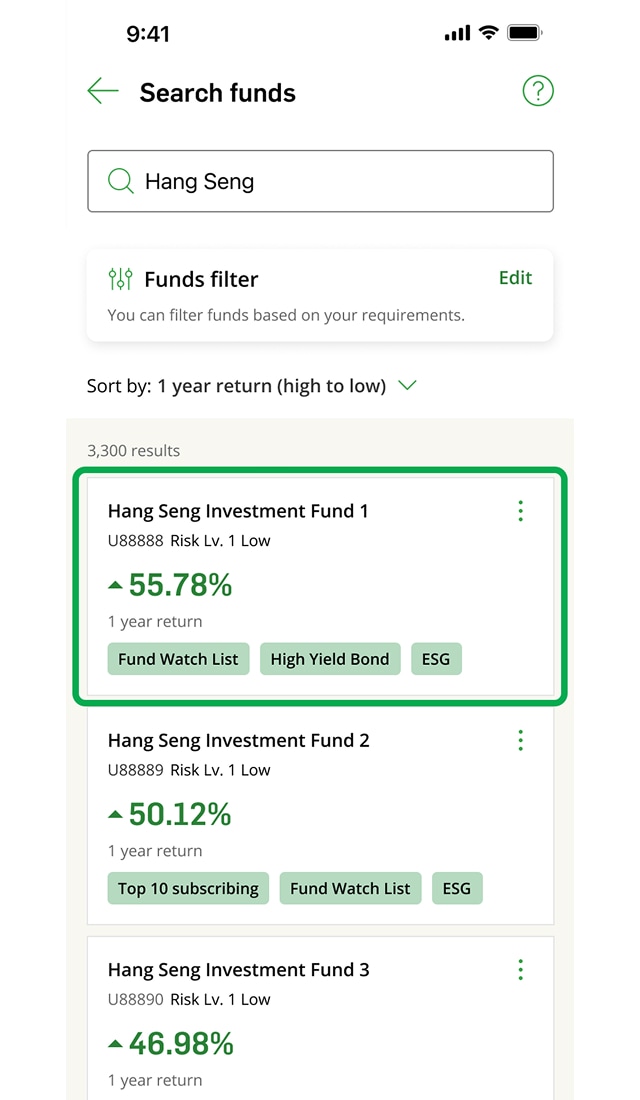
Task: Tap the search magnifier icon
Action: coord(121,182)
